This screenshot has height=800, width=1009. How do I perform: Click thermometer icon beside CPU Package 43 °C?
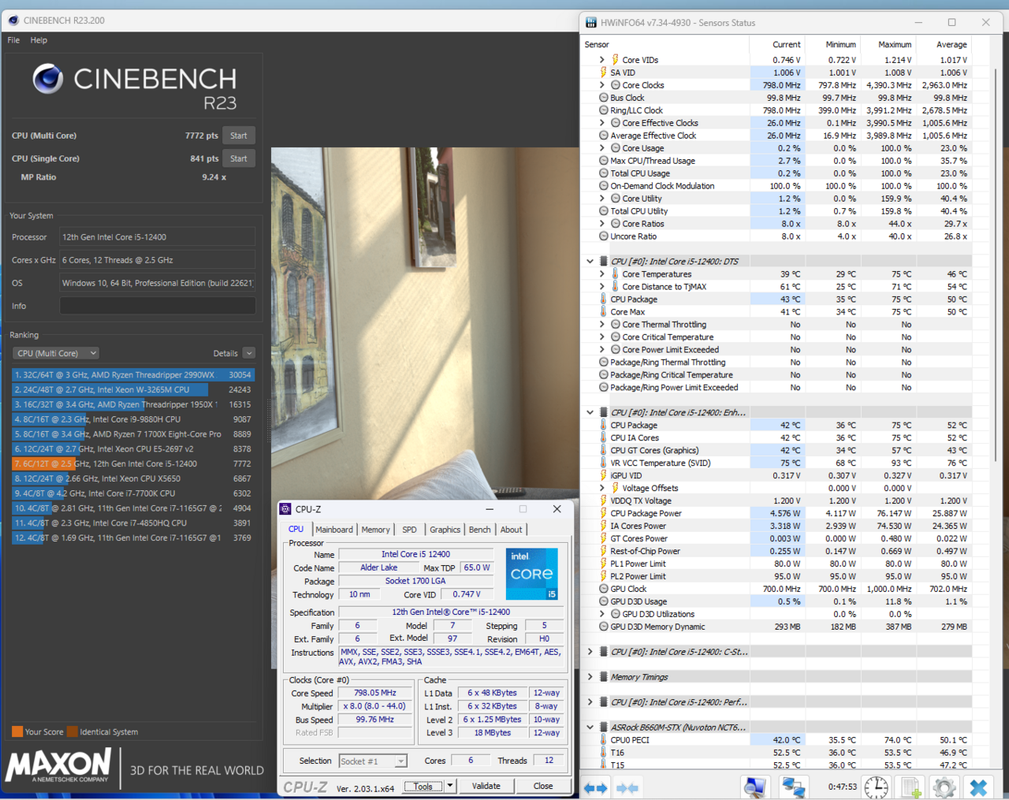tap(603, 299)
